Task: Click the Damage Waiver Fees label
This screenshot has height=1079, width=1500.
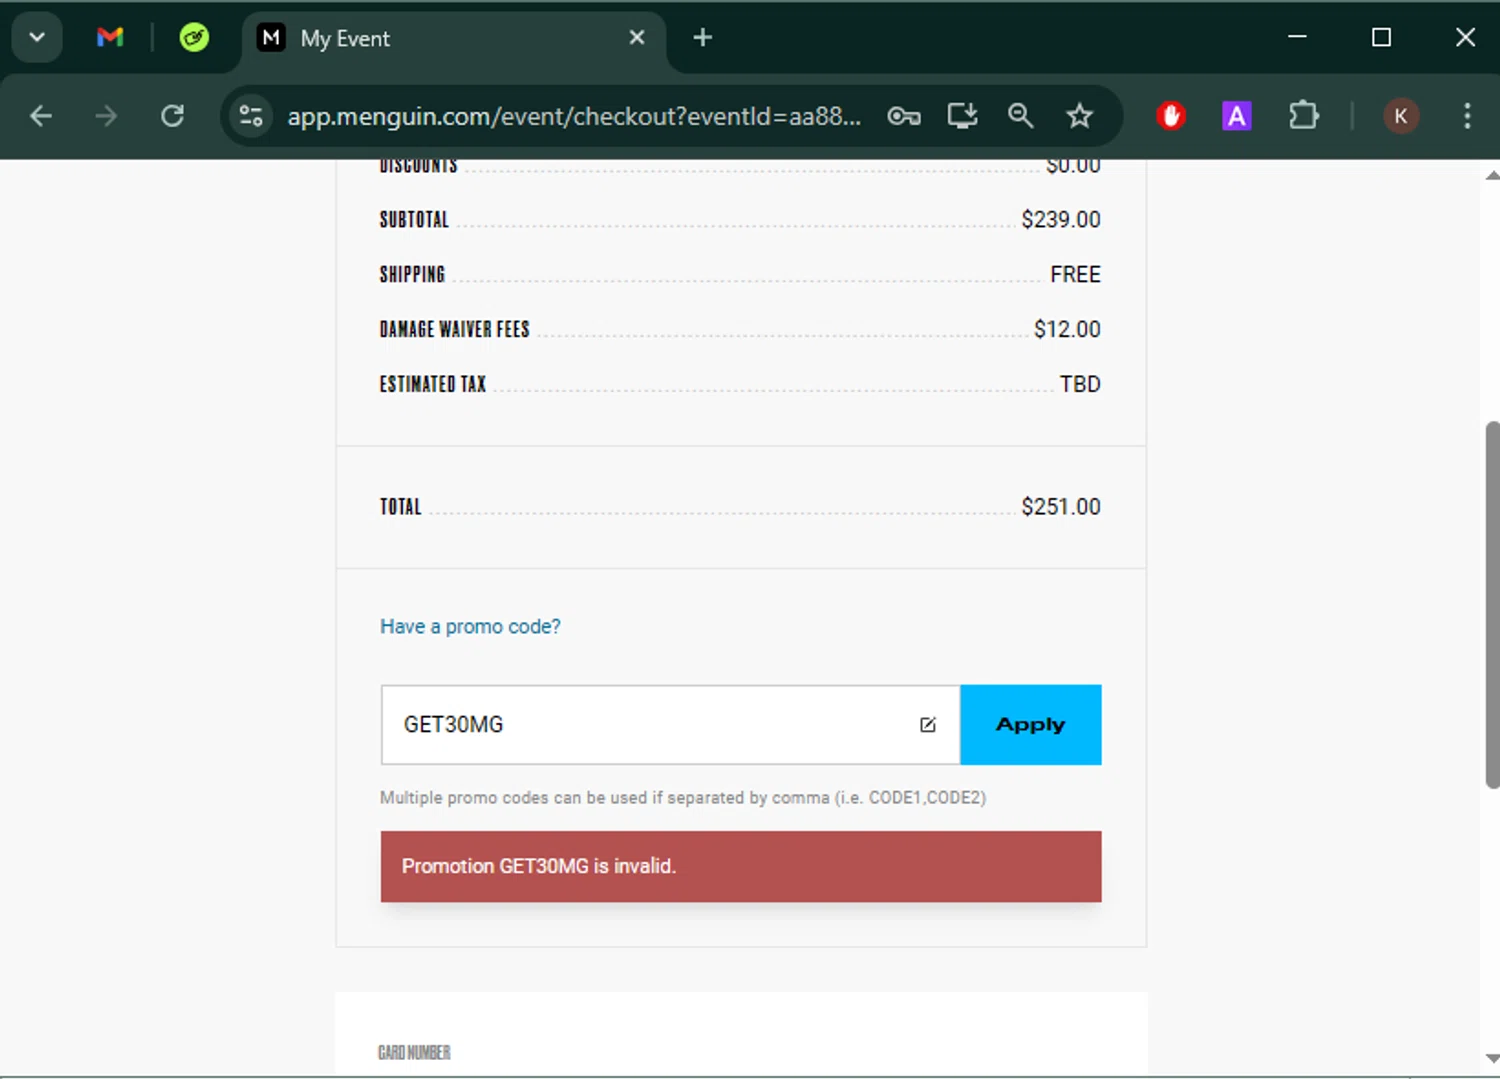Action: [454, 329]
